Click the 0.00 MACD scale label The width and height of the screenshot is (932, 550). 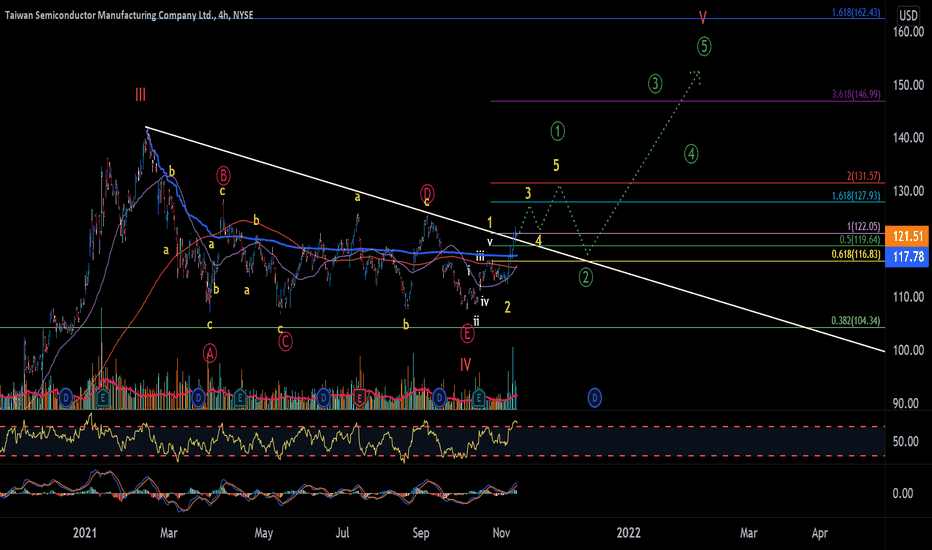point(903,494)
